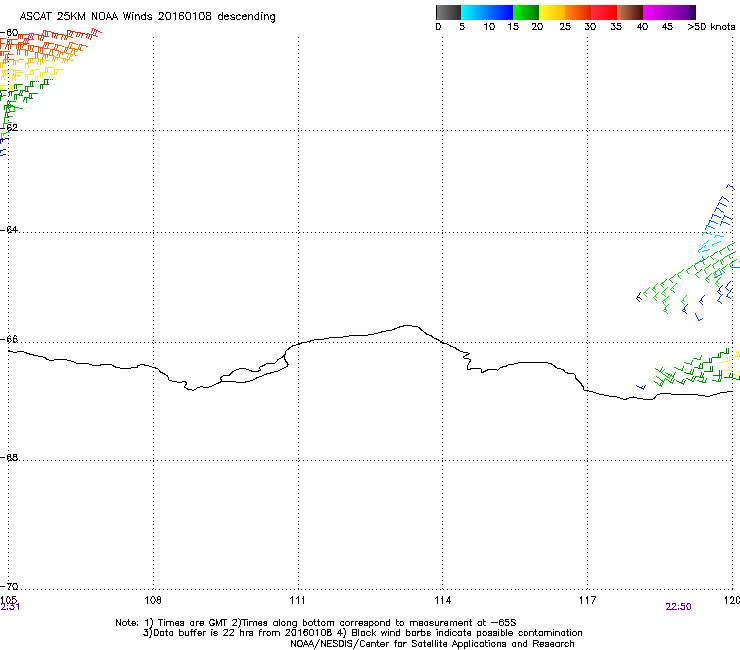Click the -68 latitude axis label

click(9, 457)
